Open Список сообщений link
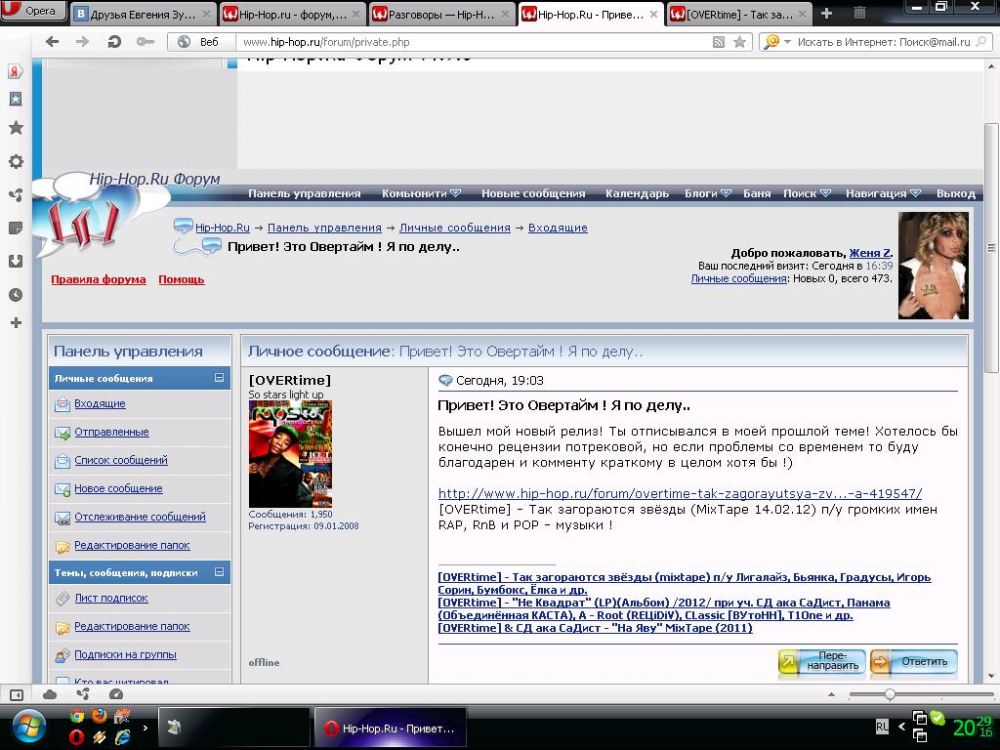This screenshot has height=750, width=1000. click(x=121, y=460)
